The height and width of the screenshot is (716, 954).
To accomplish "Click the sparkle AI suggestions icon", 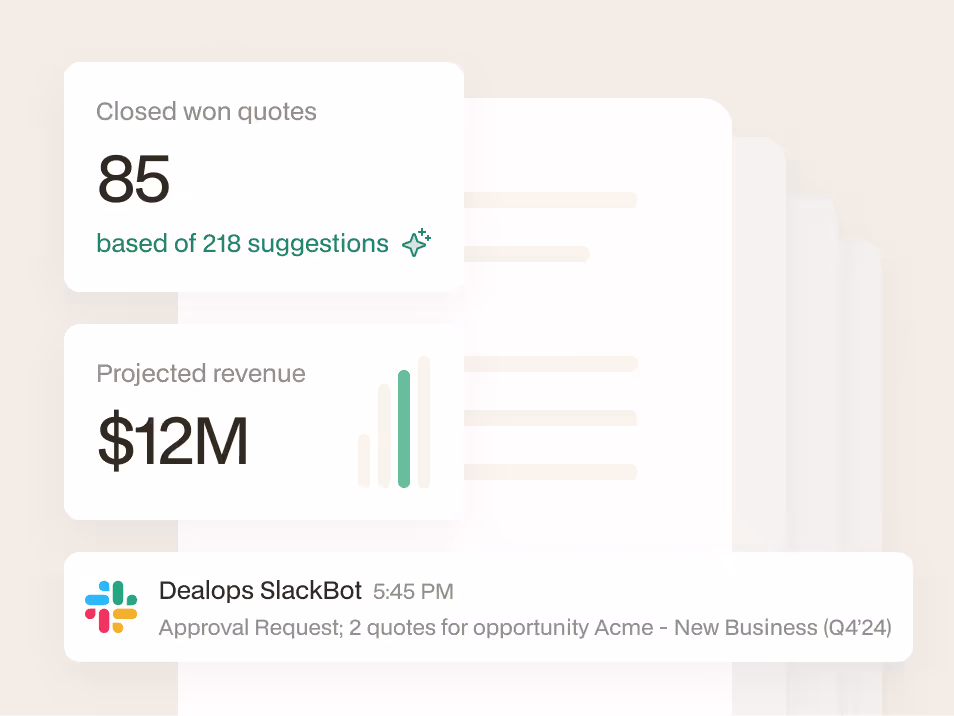I will point(416,243).
